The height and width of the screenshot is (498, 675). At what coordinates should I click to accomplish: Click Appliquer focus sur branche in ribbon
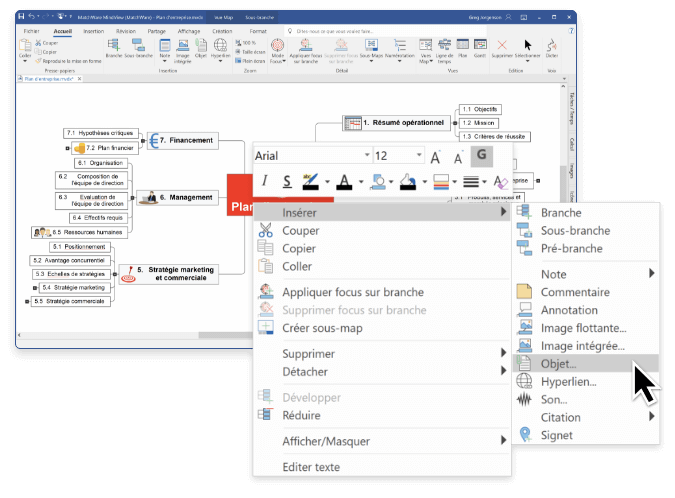[x=306, y=51]
